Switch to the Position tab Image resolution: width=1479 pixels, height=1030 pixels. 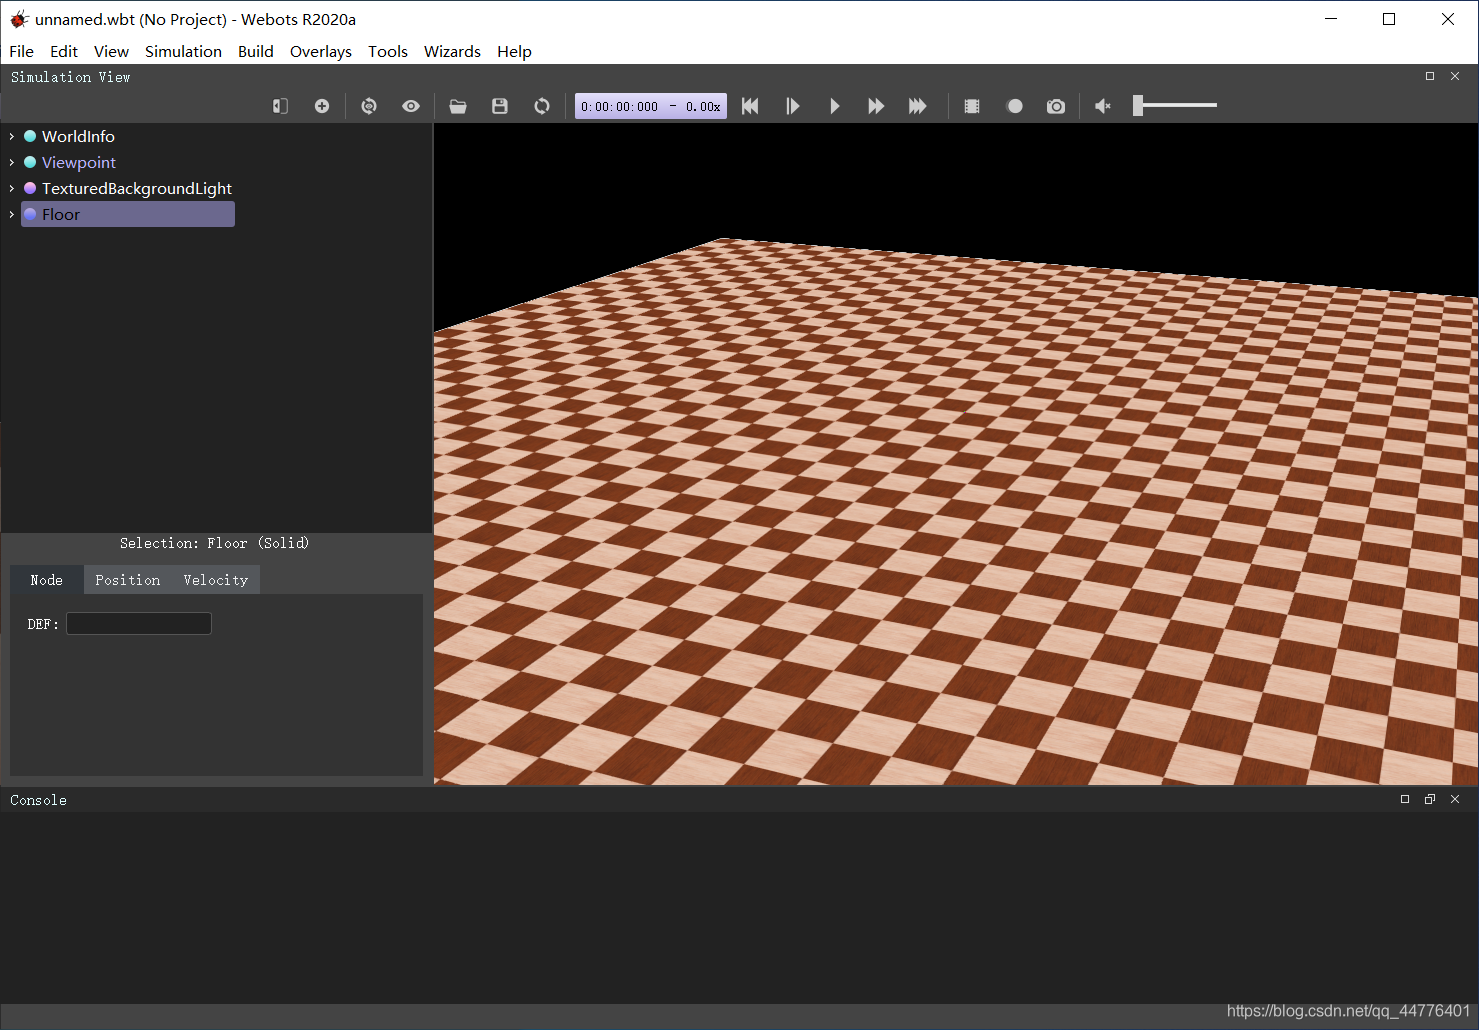[x=128, y=580]
